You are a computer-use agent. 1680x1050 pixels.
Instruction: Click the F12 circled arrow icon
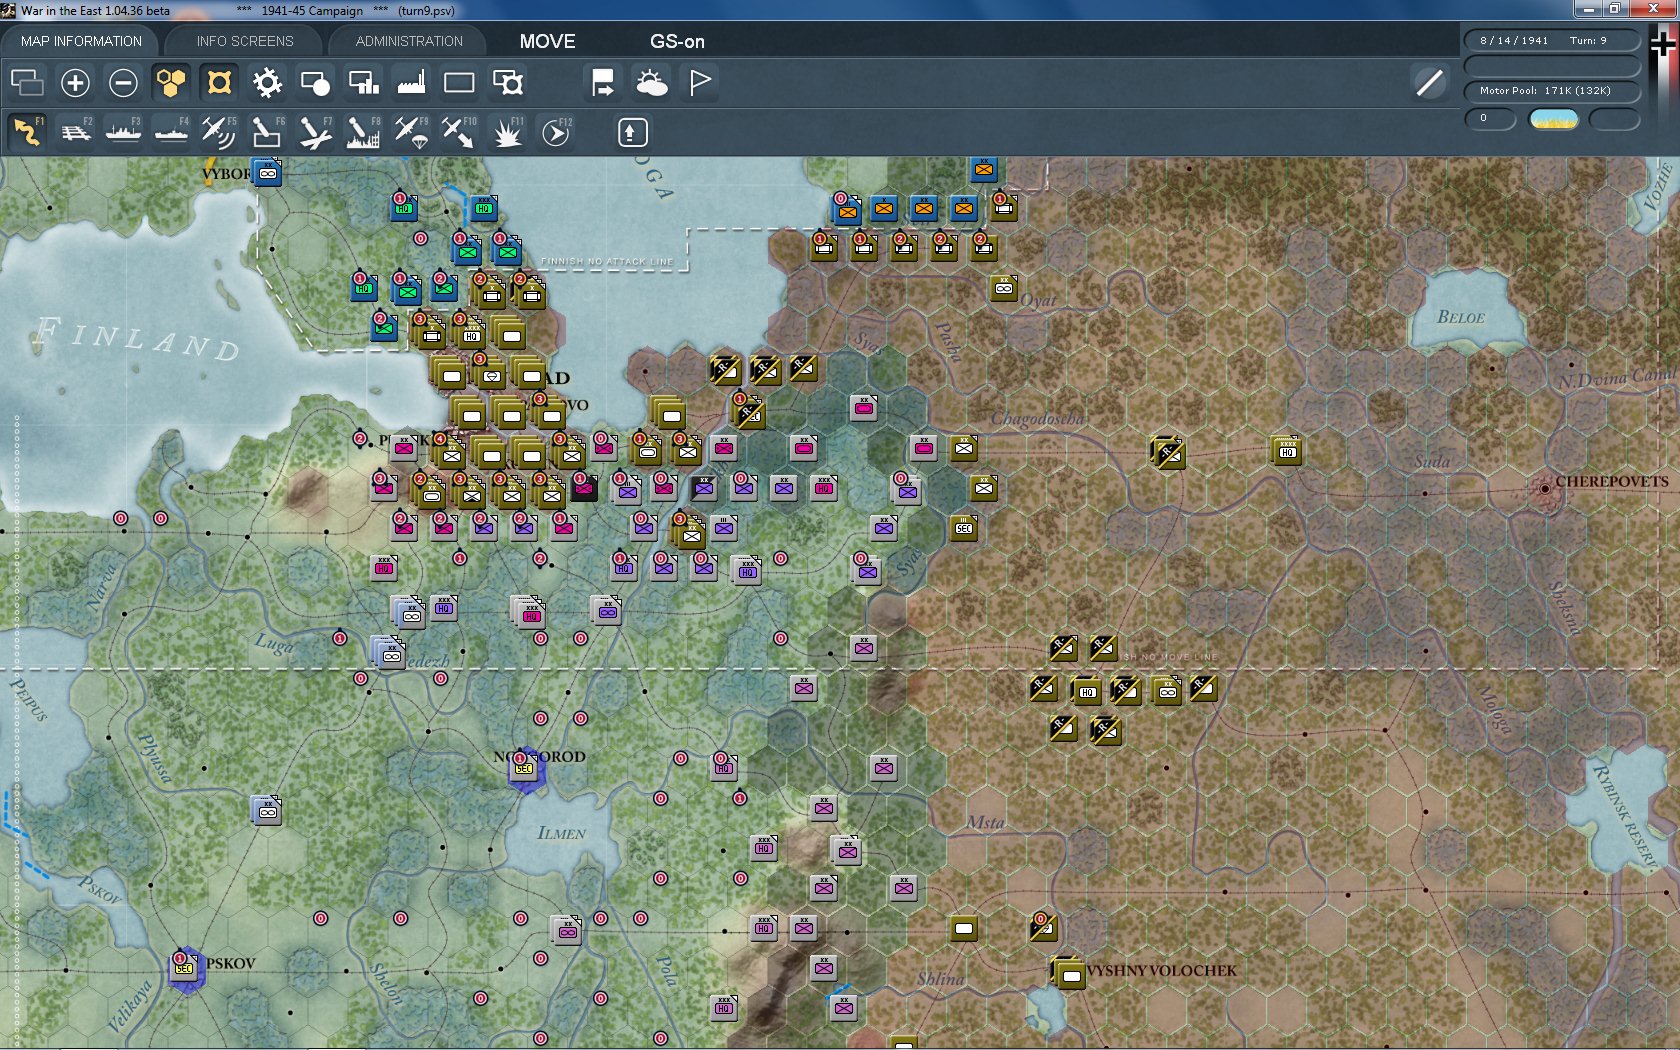556,131
